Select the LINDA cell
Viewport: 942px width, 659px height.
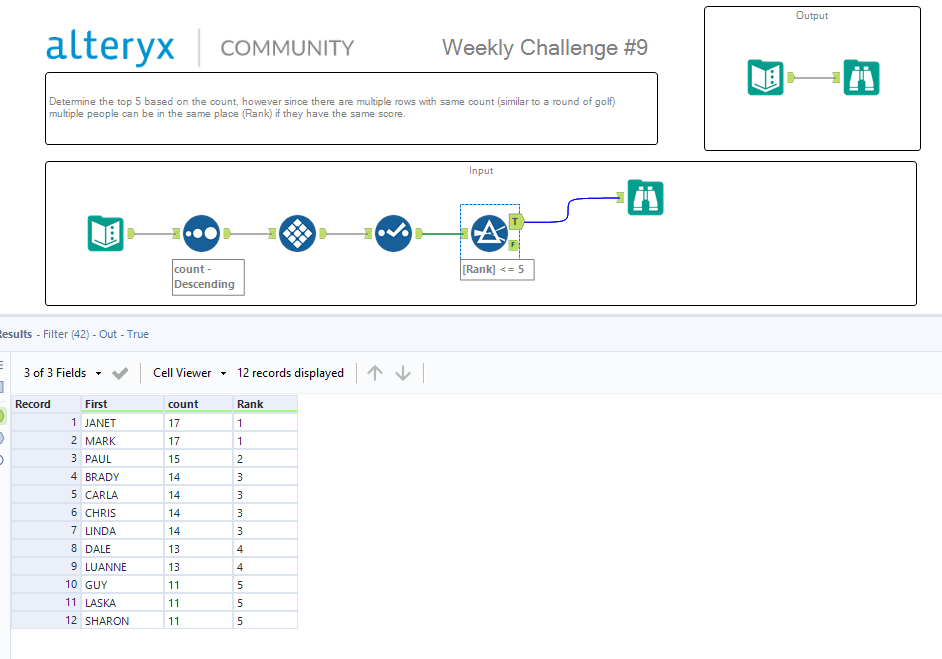(123, 531)
